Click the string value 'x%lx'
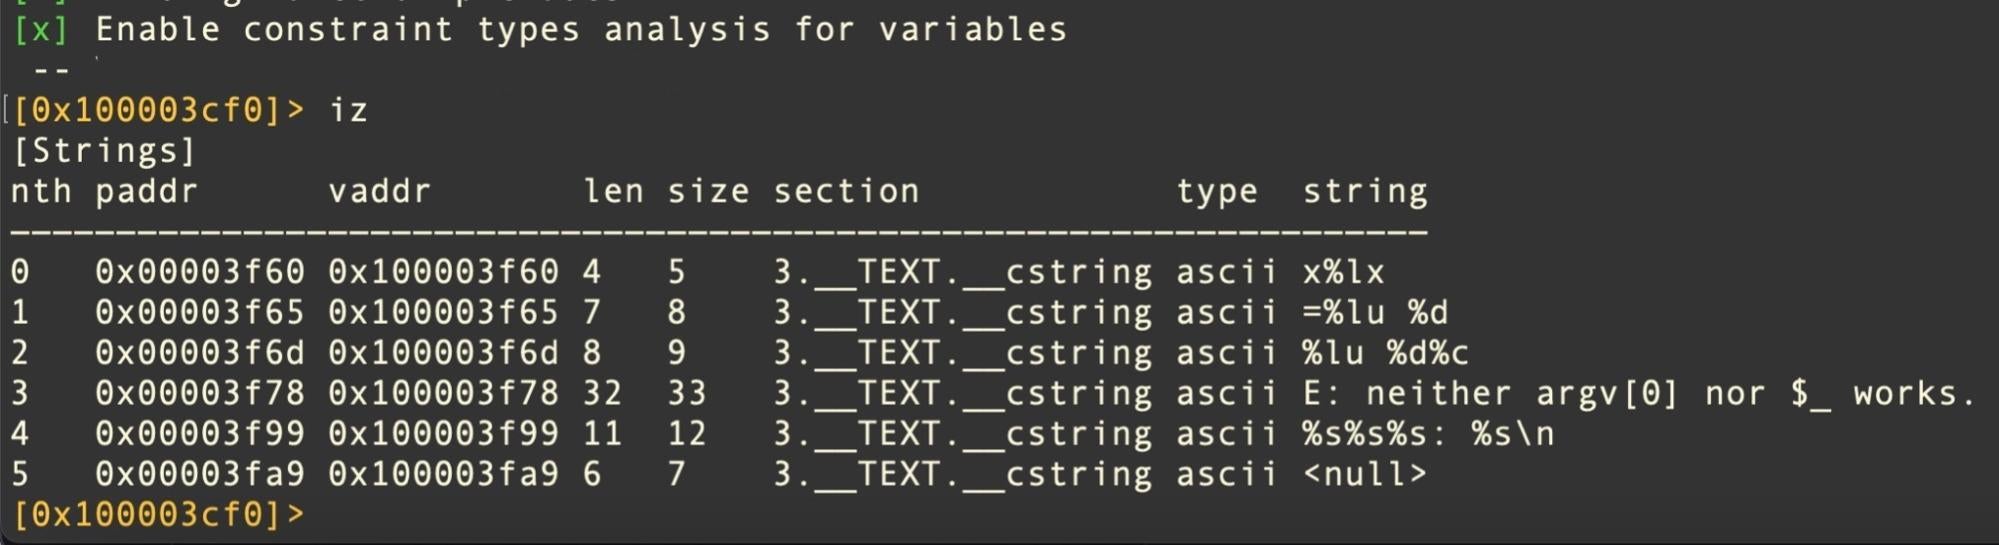This screenshot has height=545, width=1999. [x=1343, y=272]
